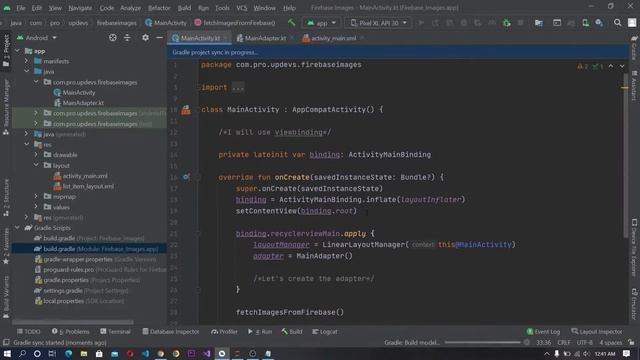640x360 pixels.
Task: Open Project tree settings gear
Action: click(x=145, y=38)
